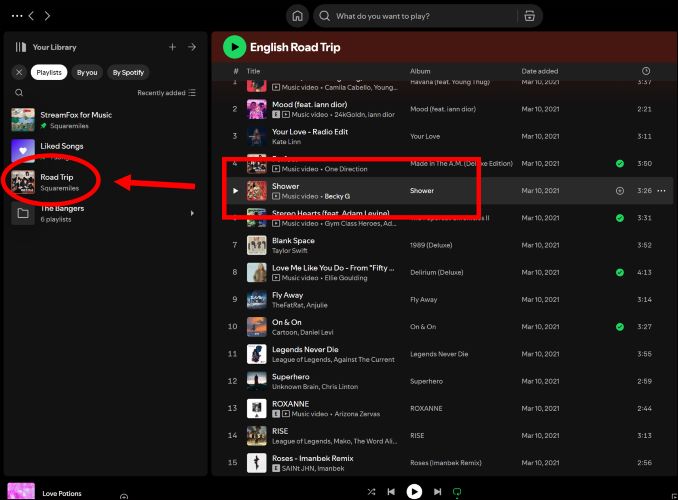Skip to previous track
Image resolution: width=678 pixels, height=500 pixels.
[391, 492]
